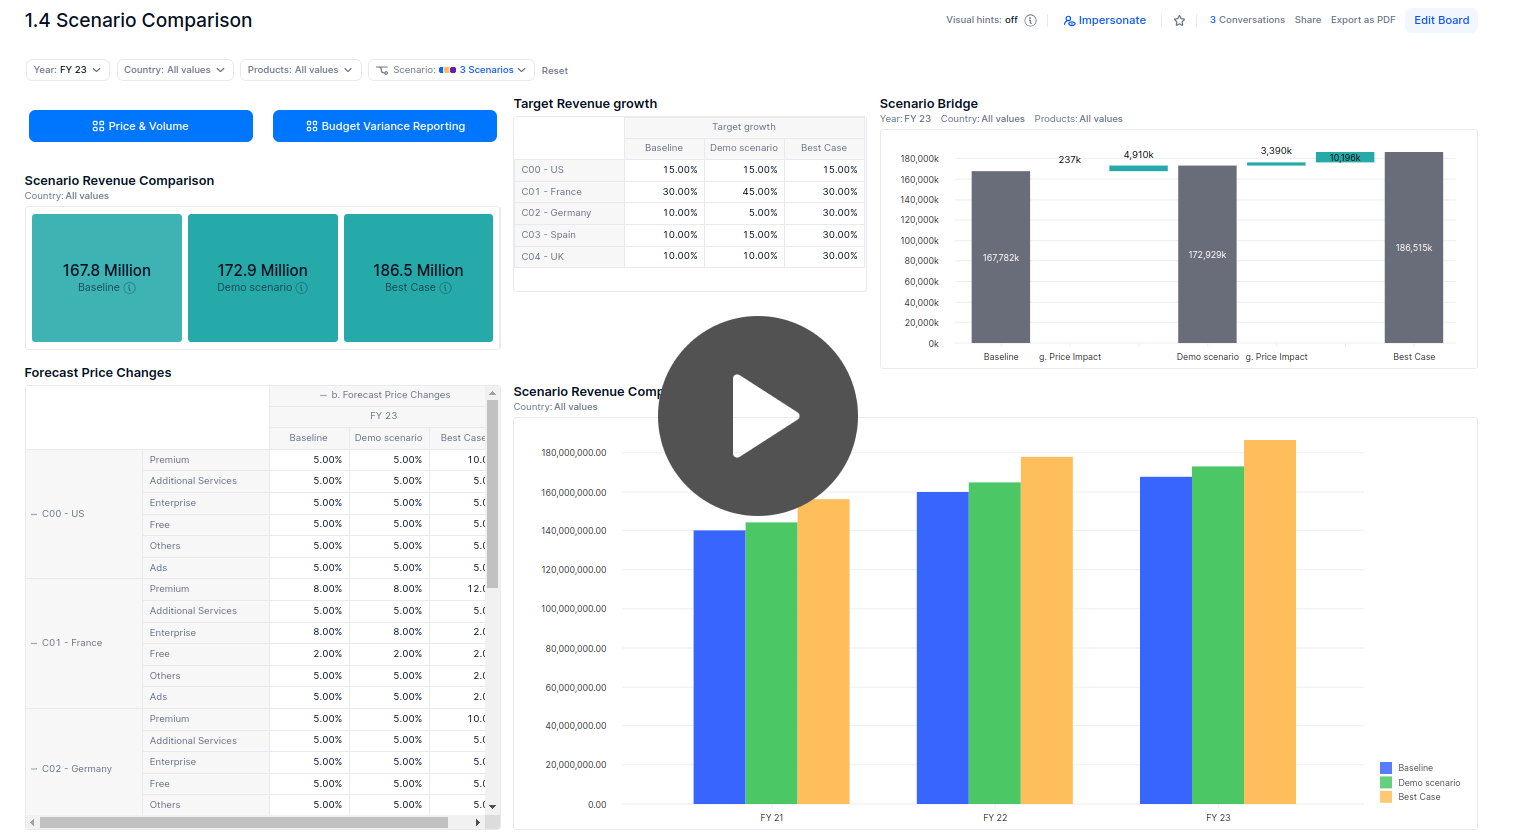Click the Best Case bar in Scenario Bridge
Screen dimensions: 1515x833
(1414, 247)
